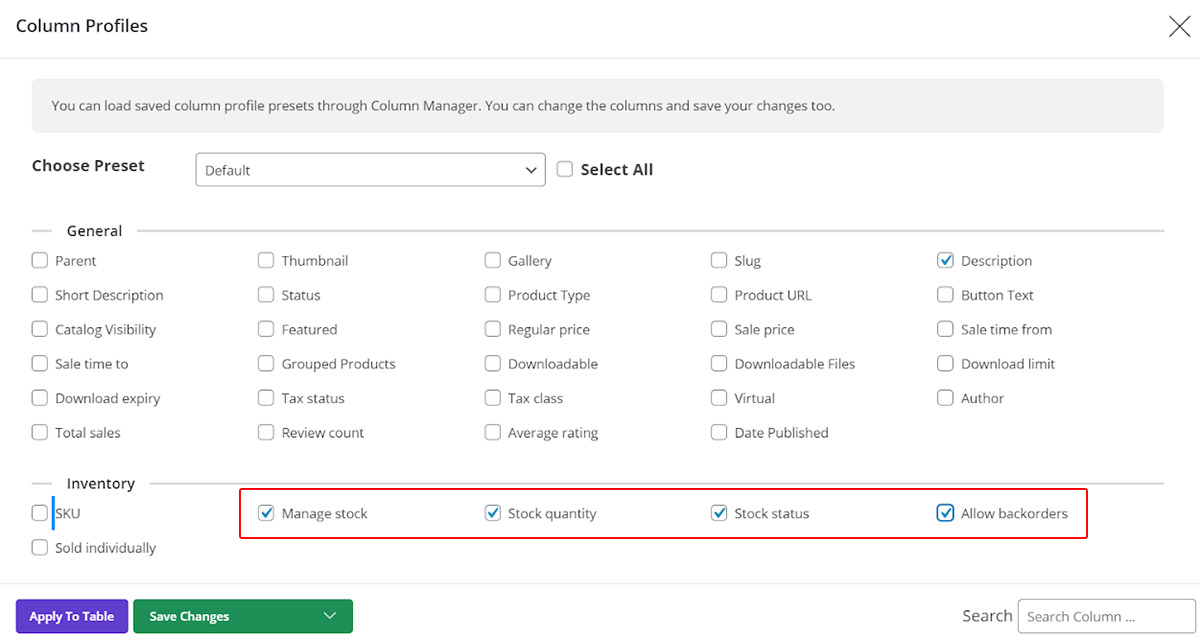Open the Choose Preset dropdown

(370, 170)
